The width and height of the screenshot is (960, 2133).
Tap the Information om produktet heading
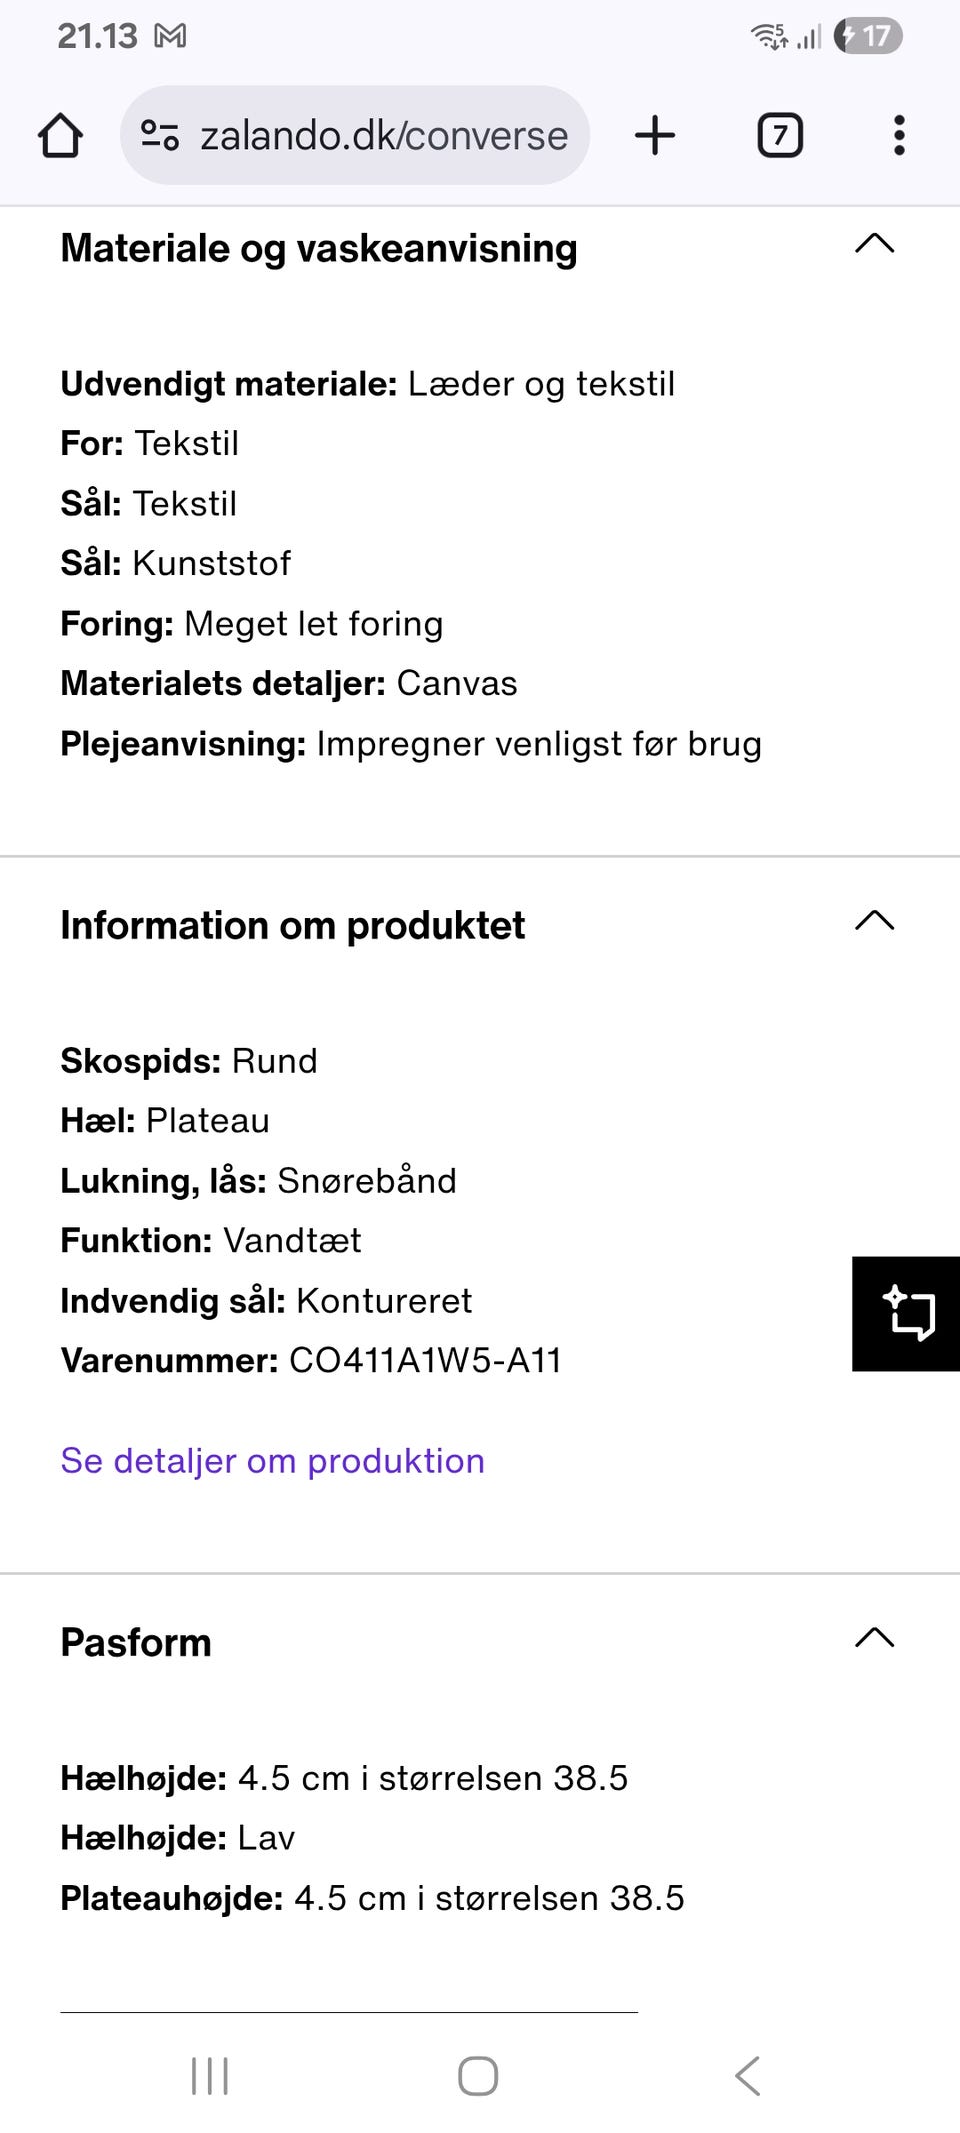coord(292,925)
